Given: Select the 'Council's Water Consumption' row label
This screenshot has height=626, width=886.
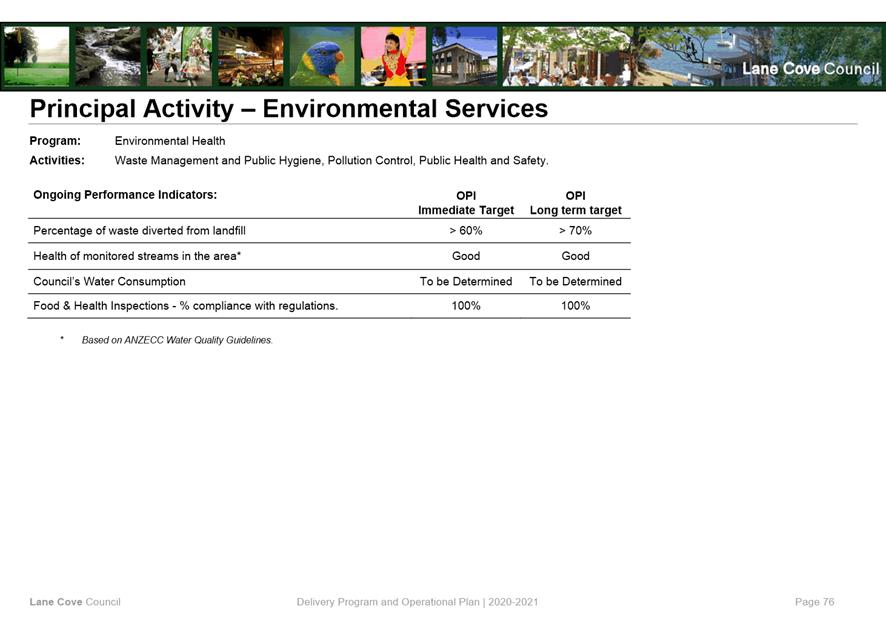Looking at the screenshot, I should coord(110,281).
